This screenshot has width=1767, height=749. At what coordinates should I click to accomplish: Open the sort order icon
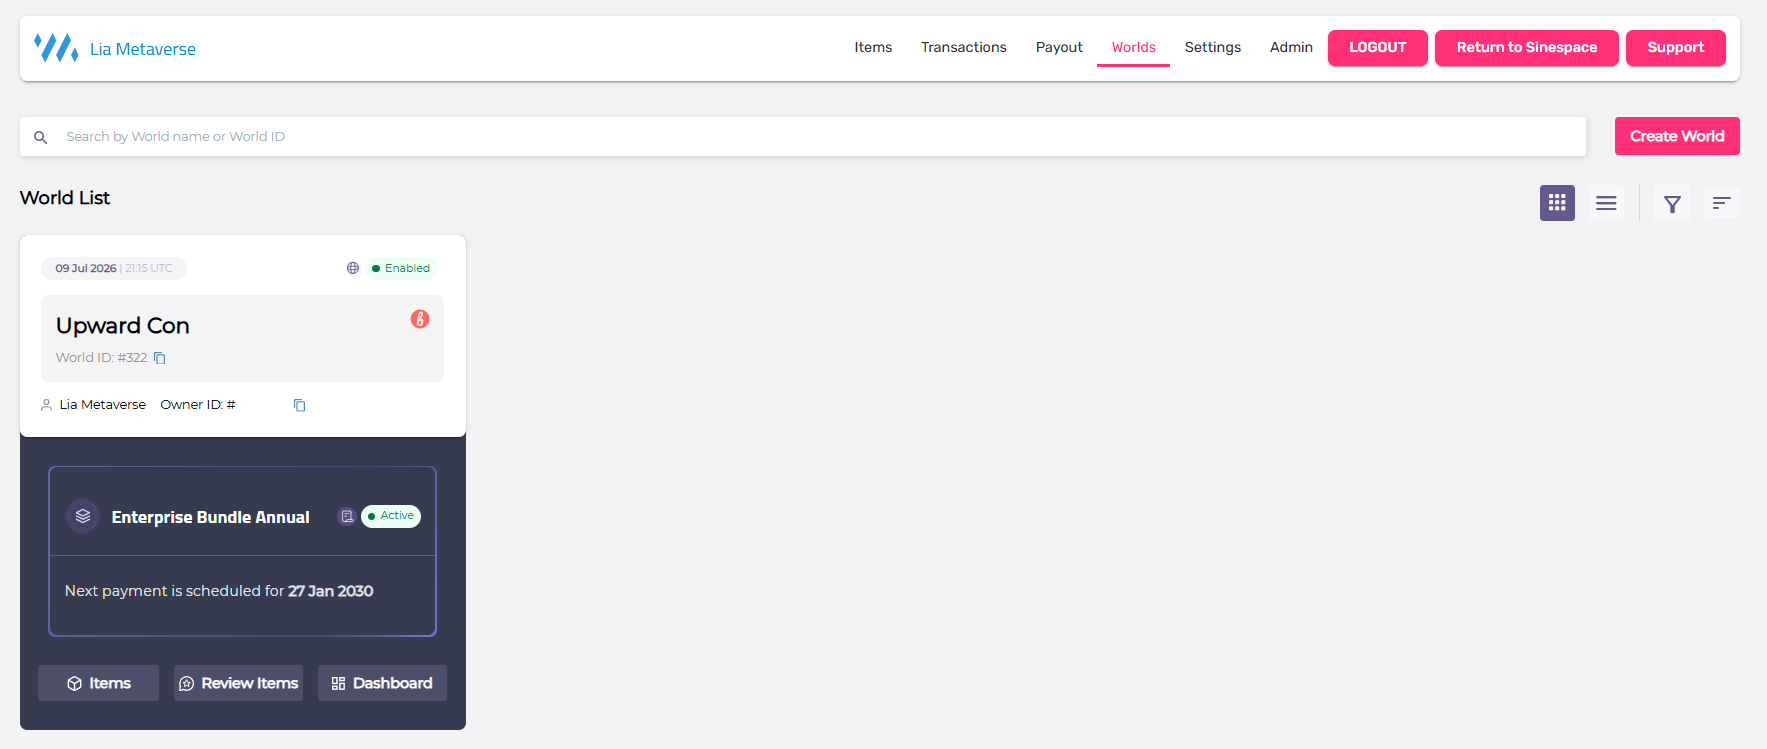pos(1721,203)
